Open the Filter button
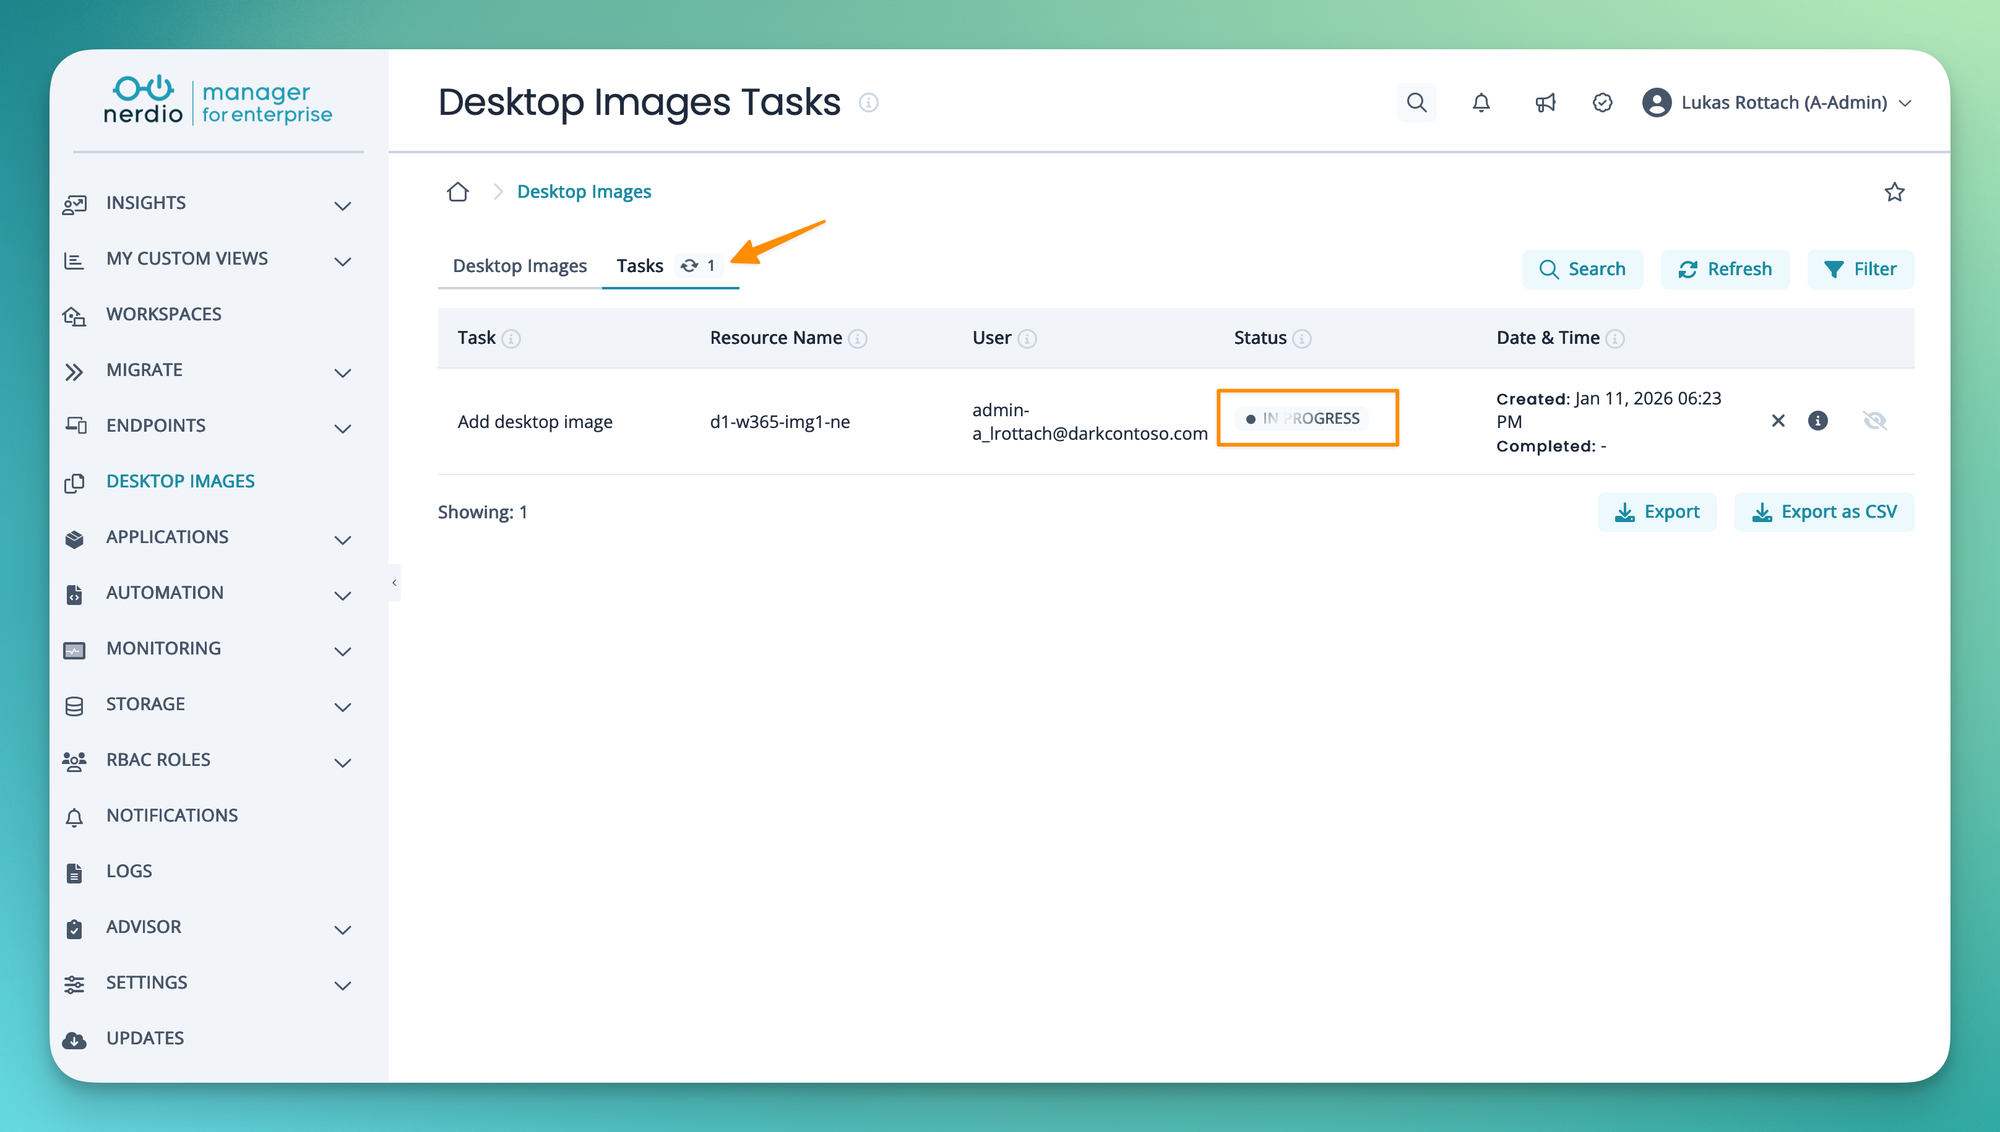This screenshot has width=2000, height=1132. point(1860,269)
